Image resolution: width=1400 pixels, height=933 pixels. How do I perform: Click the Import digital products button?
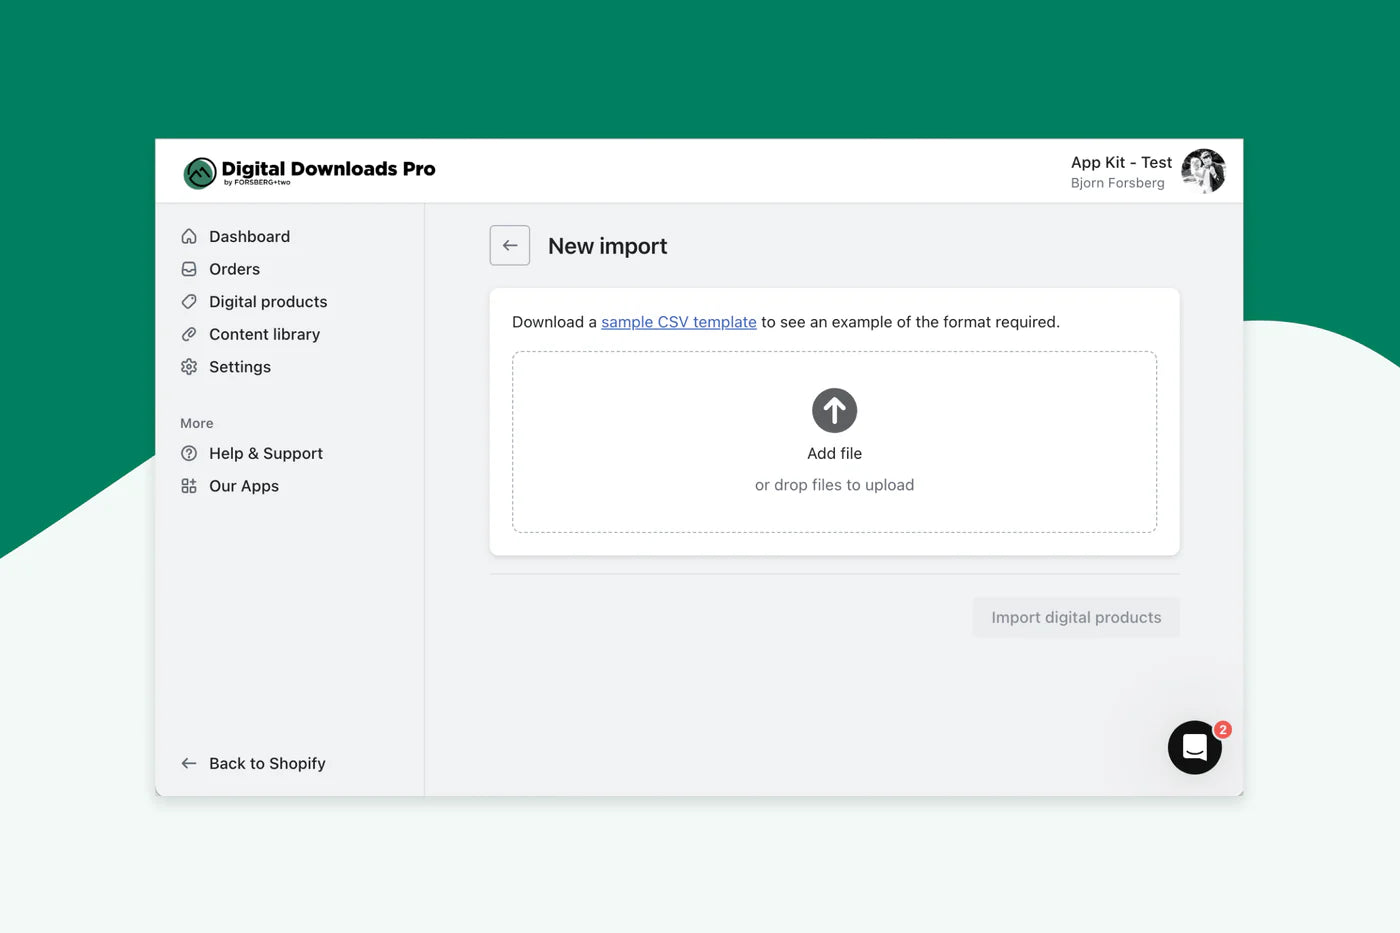pyautogui.click(x=1076, y=617)
